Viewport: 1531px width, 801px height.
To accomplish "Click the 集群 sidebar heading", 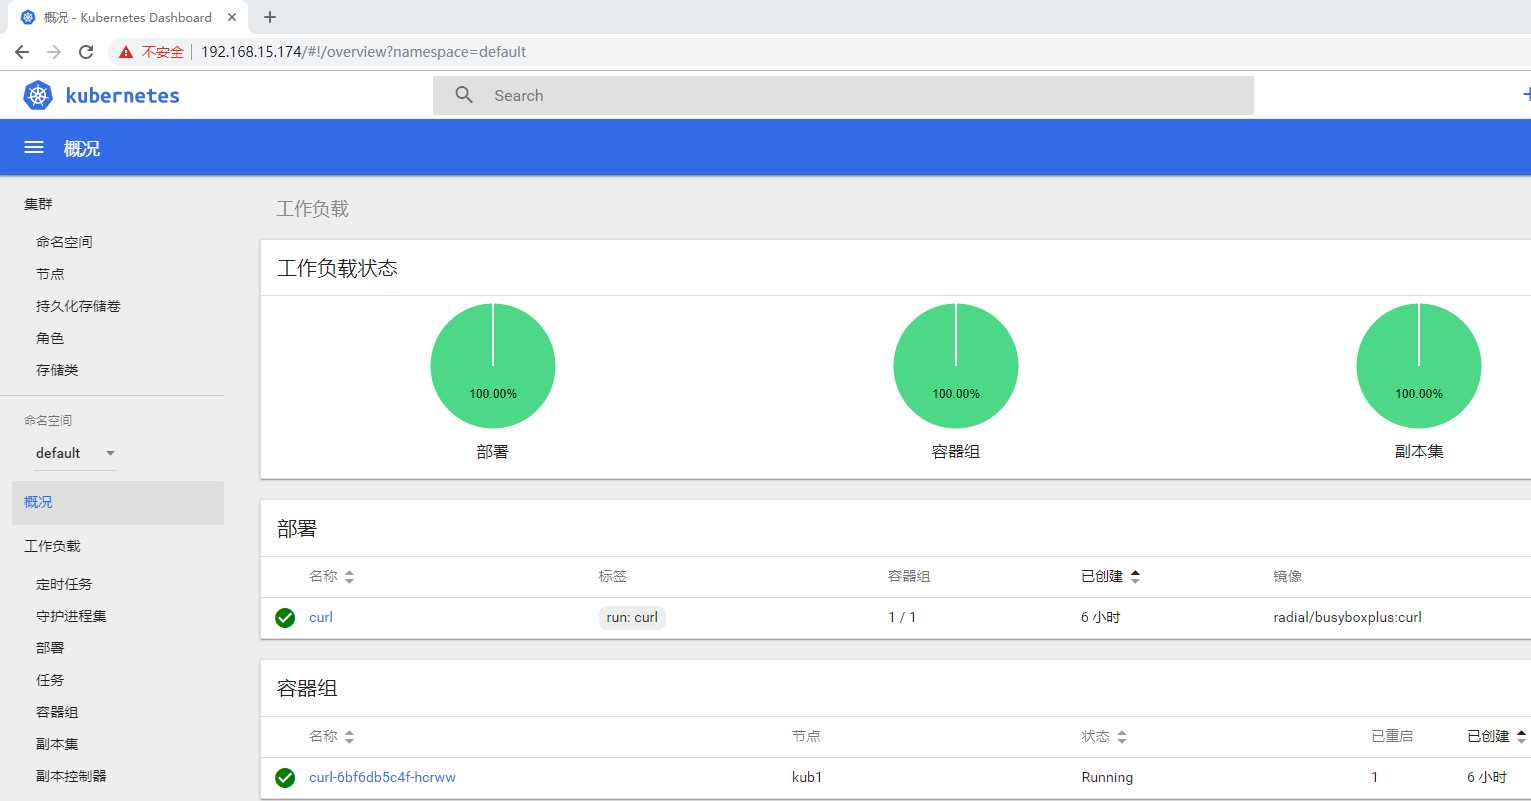I will [x=38, y=204].
